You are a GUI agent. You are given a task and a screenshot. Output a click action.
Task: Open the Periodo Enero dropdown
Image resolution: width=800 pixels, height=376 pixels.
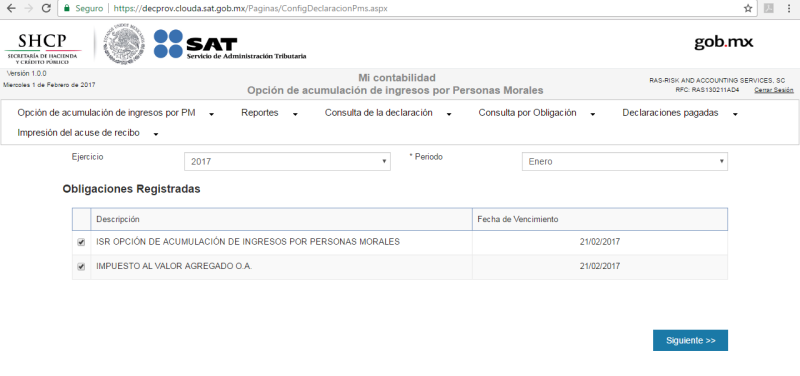[x=625, y=162]
